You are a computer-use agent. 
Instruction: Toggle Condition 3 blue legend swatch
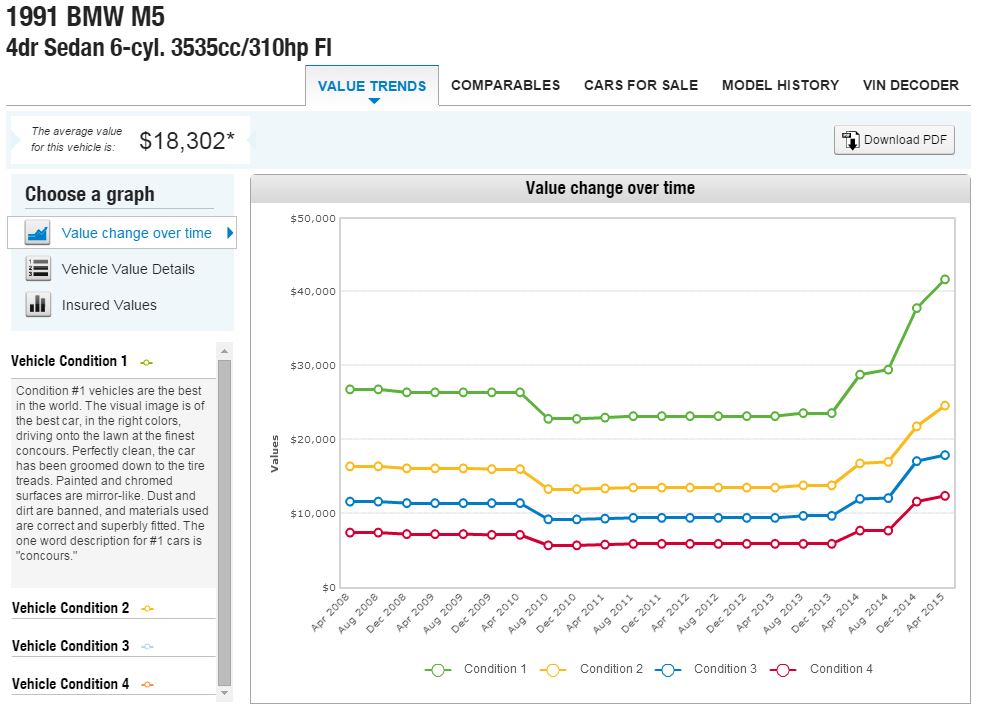pos(670,669)
